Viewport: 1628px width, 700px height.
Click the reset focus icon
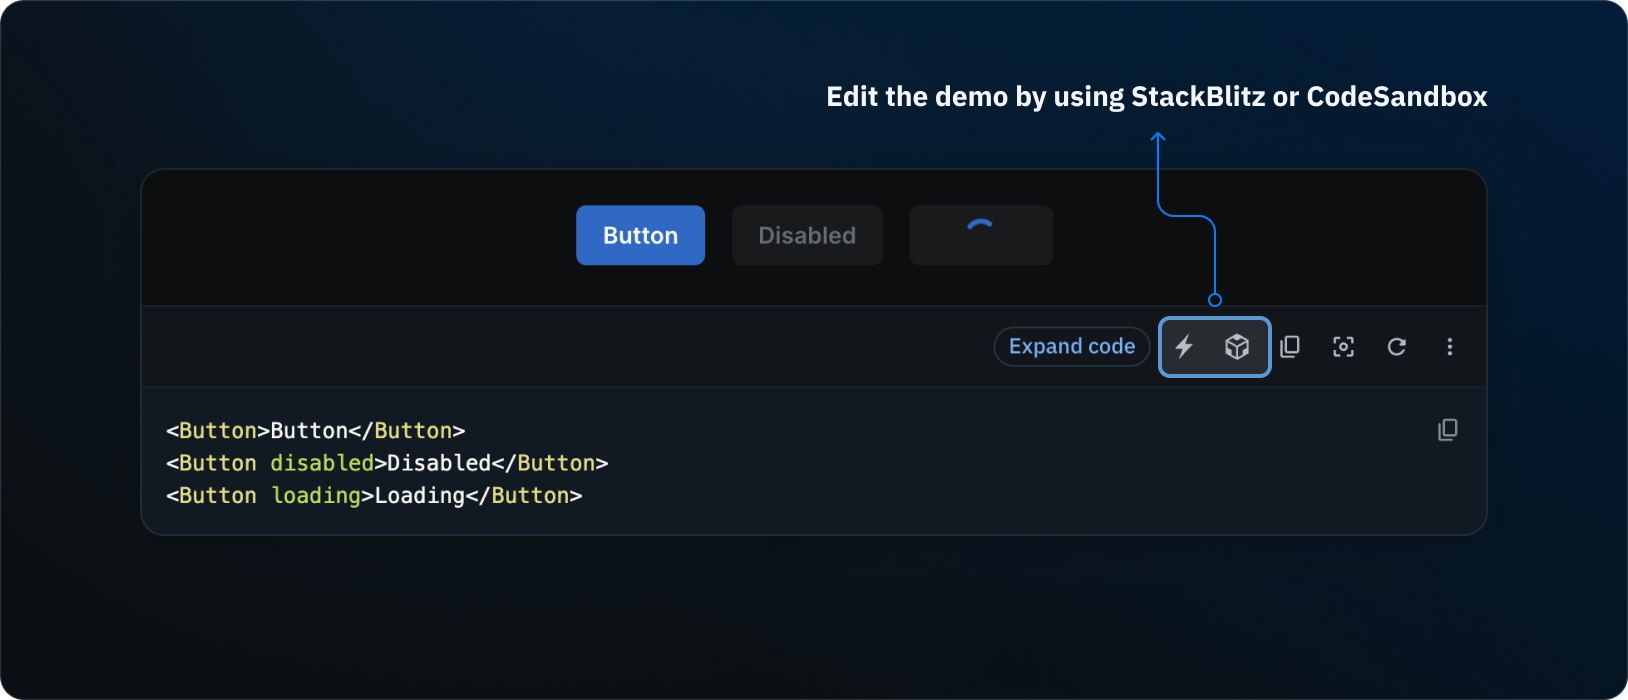1343,347
